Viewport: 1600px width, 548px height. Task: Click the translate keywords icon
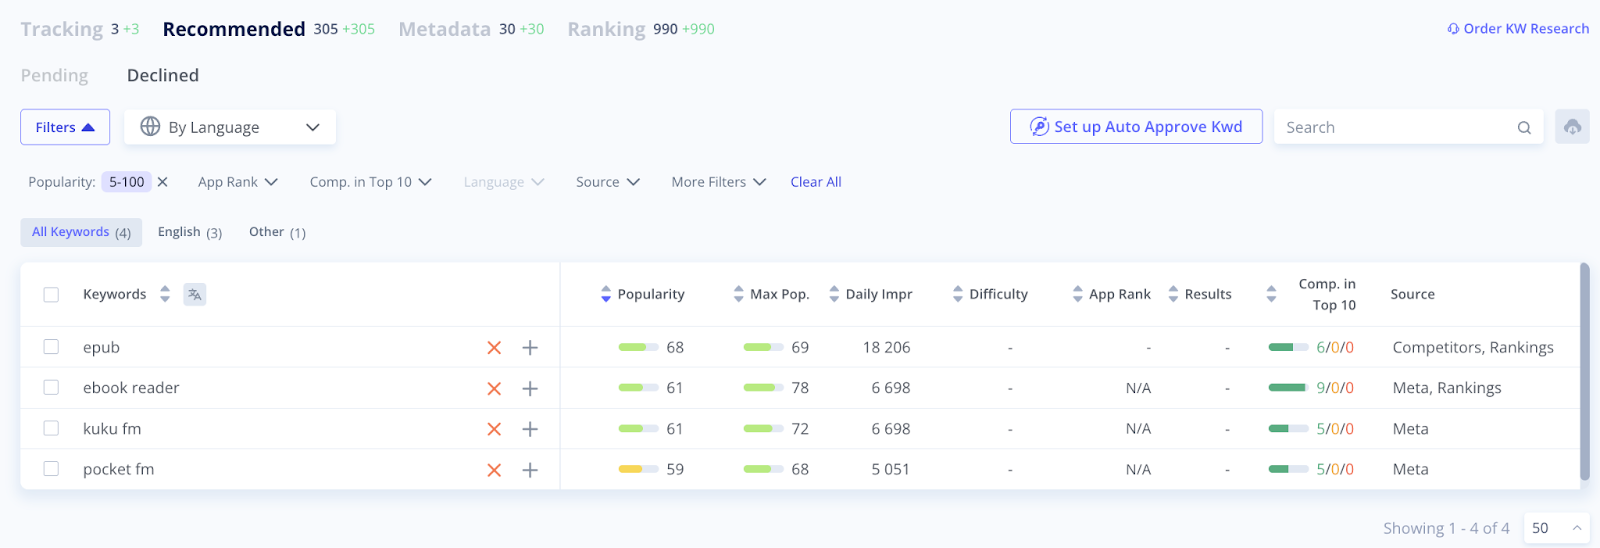click(x=195, y=294)
